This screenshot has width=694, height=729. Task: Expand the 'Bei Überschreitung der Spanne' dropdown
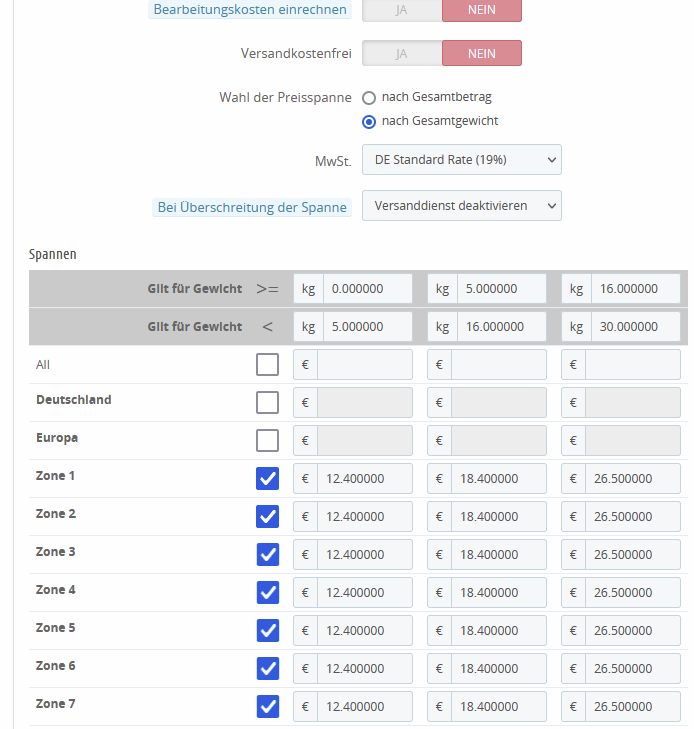tap(461, 205)
